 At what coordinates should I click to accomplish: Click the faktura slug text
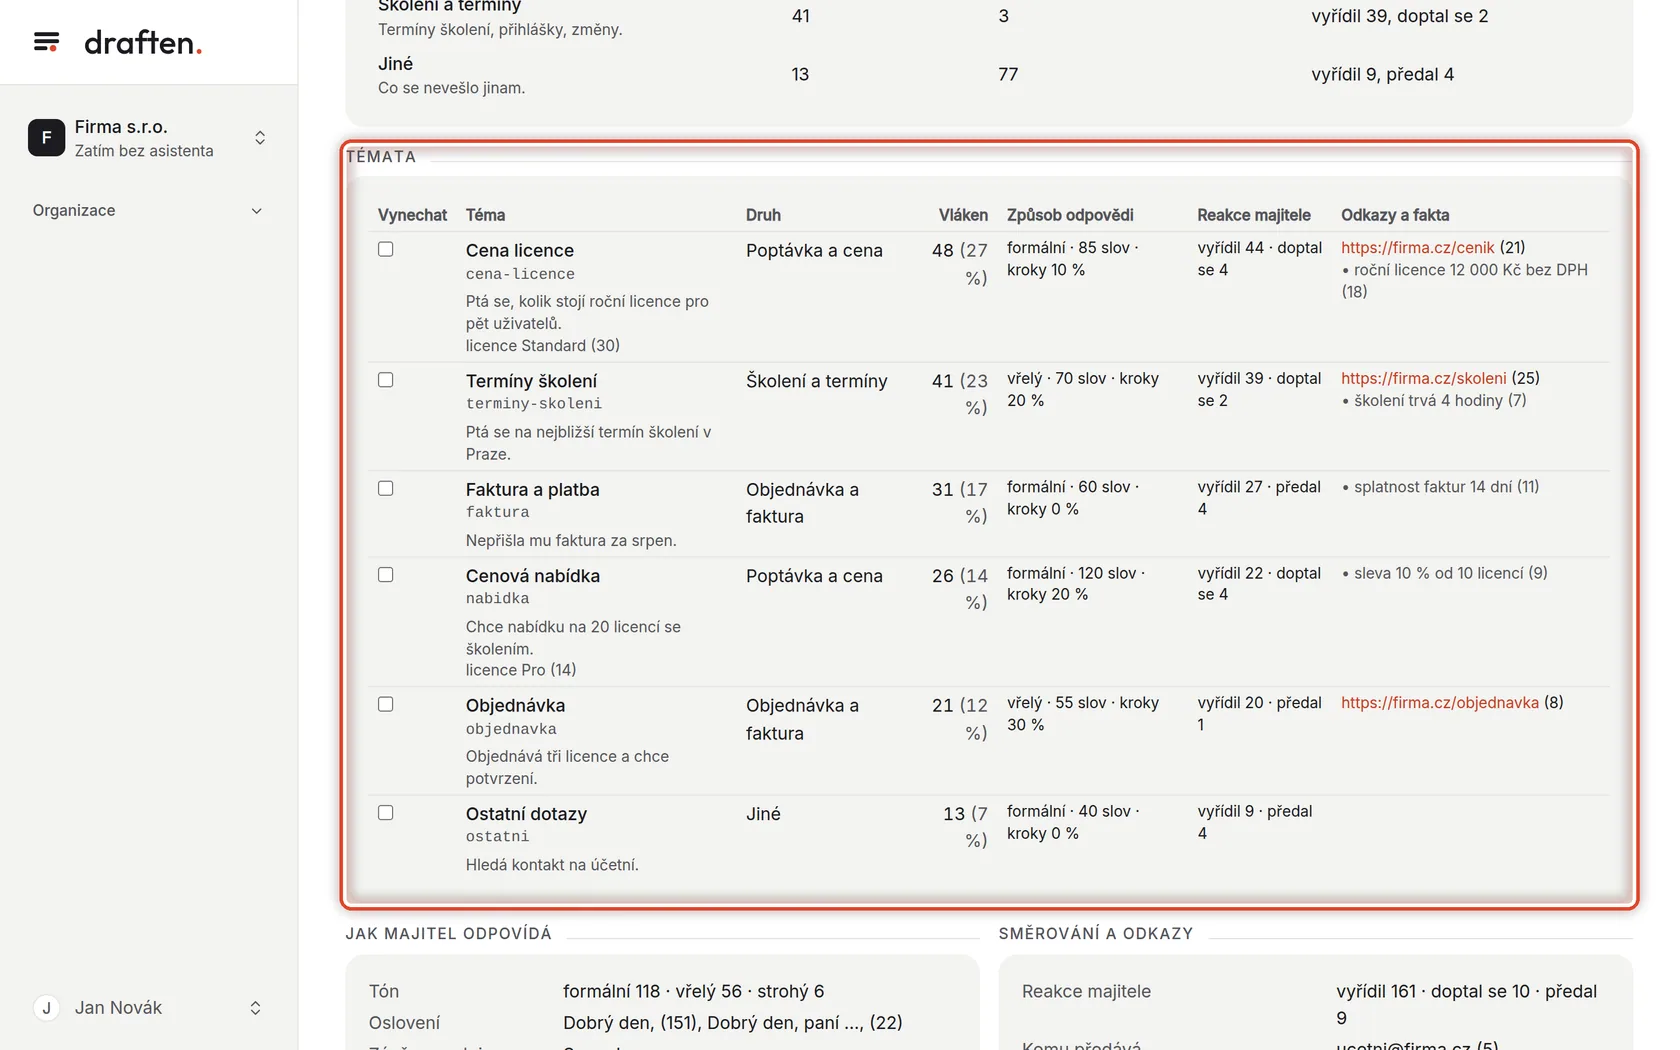point(498,512)
